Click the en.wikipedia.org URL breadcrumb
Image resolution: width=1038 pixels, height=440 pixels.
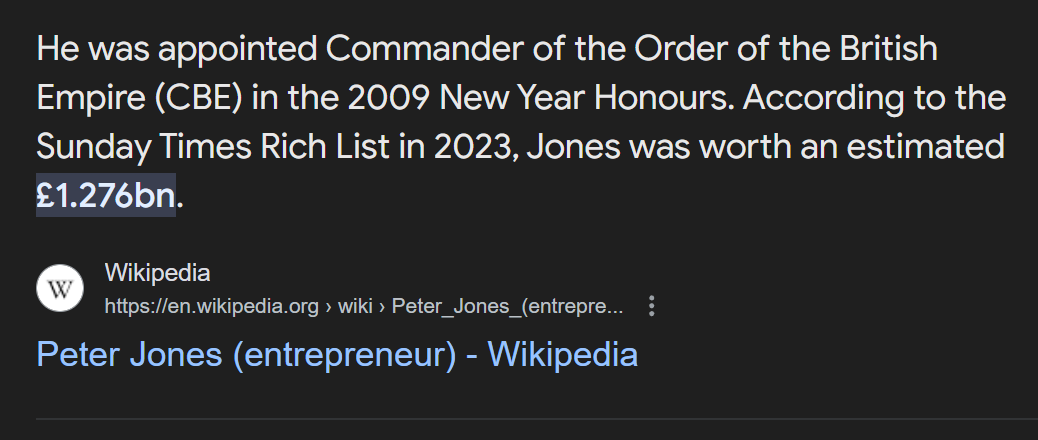click(x=211, y=306)
